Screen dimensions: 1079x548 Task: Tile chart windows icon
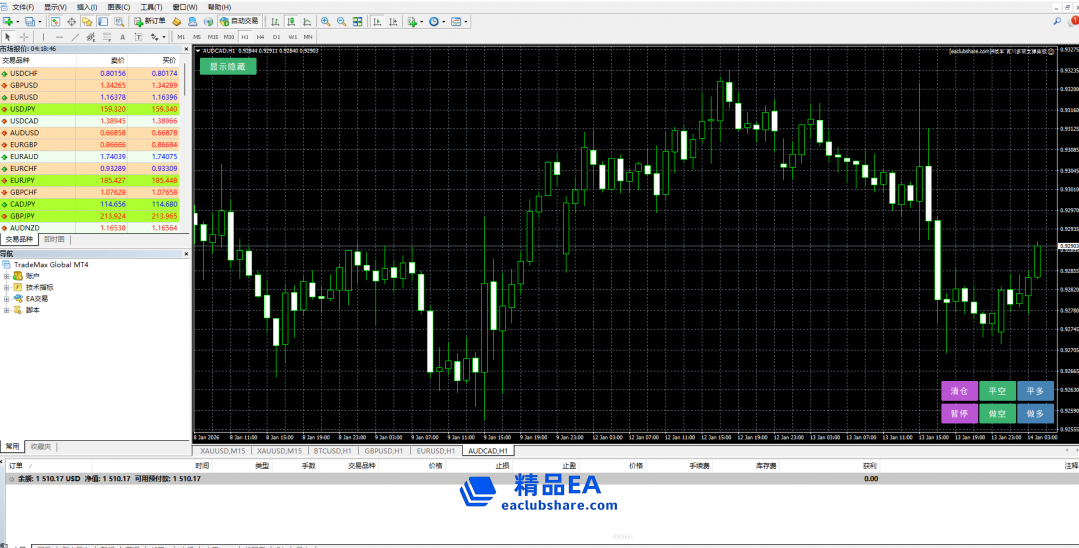coord(357,21)
